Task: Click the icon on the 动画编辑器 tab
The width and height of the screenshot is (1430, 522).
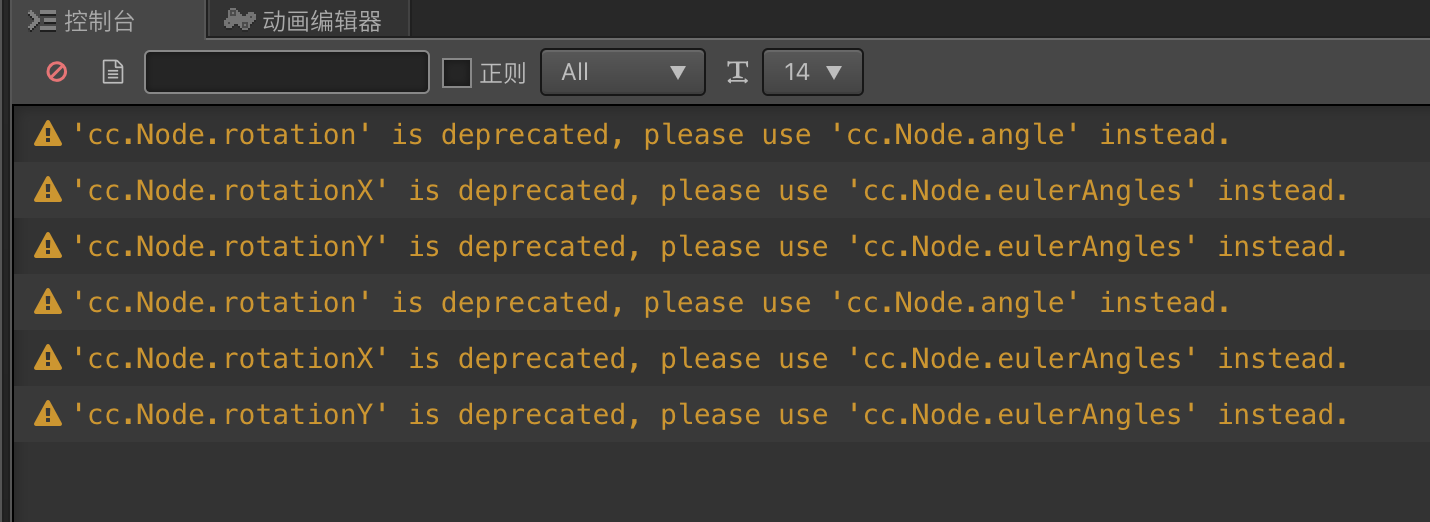Action: point(239,20)
